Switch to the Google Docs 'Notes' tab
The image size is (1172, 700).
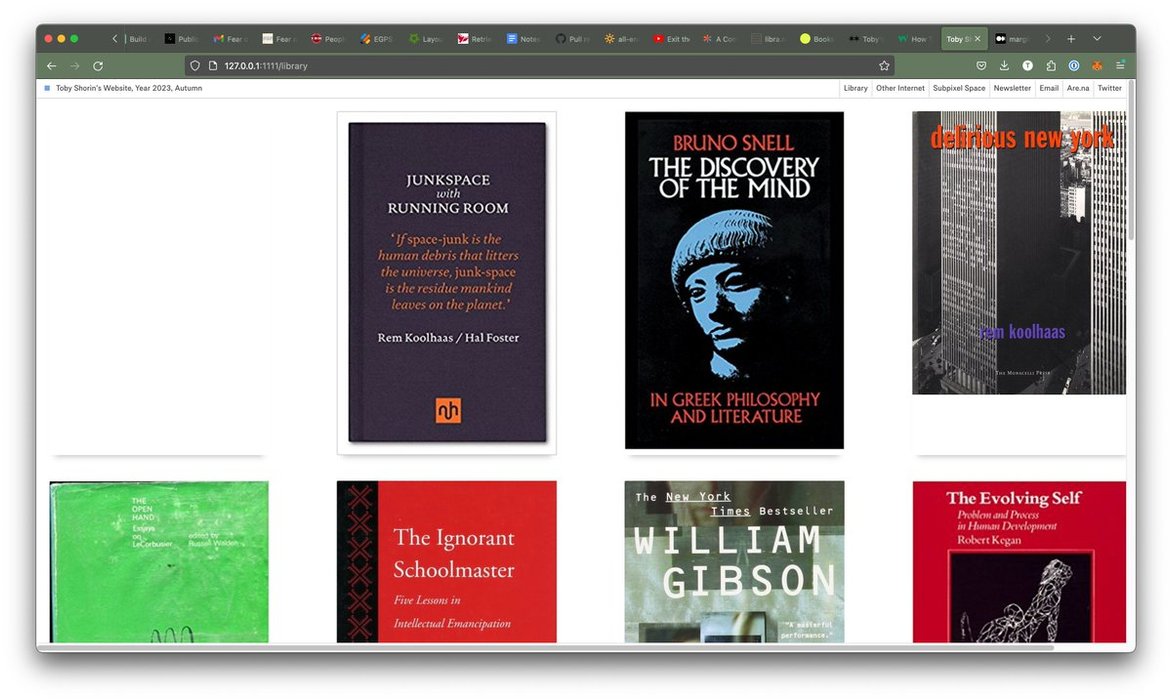(522, 39)
